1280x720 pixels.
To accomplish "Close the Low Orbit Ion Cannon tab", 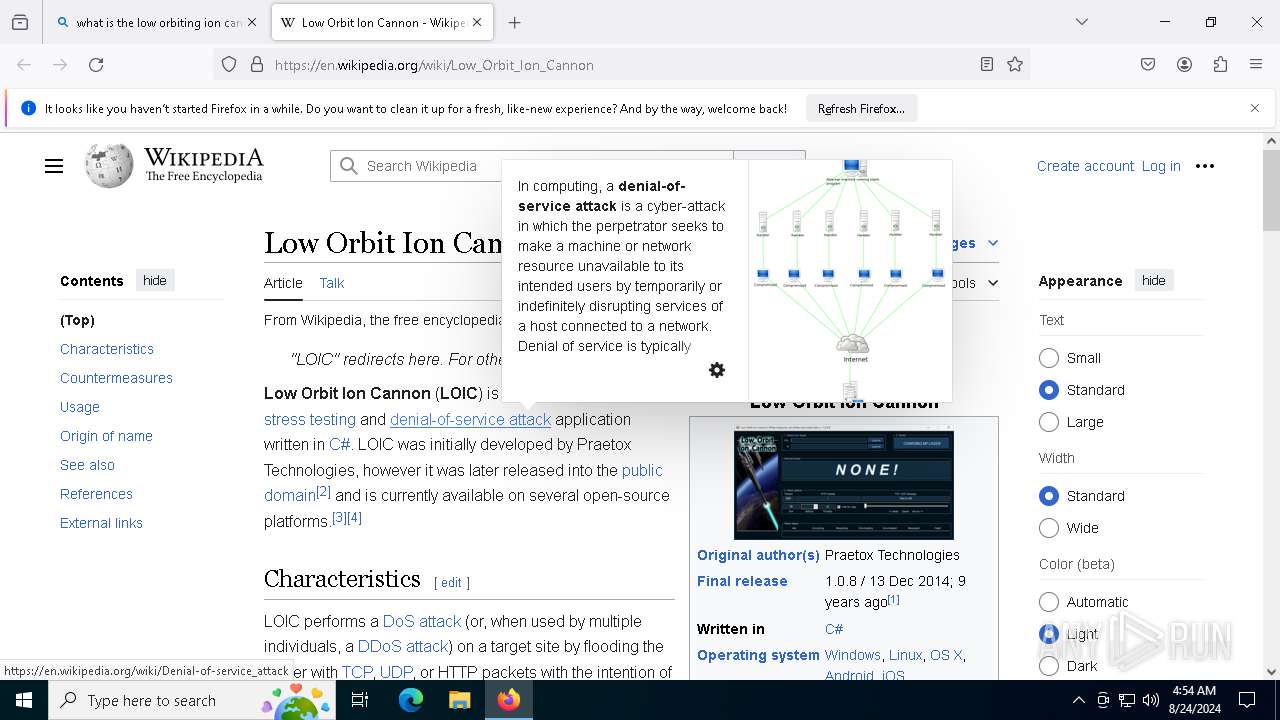I will tap(477, 22).
